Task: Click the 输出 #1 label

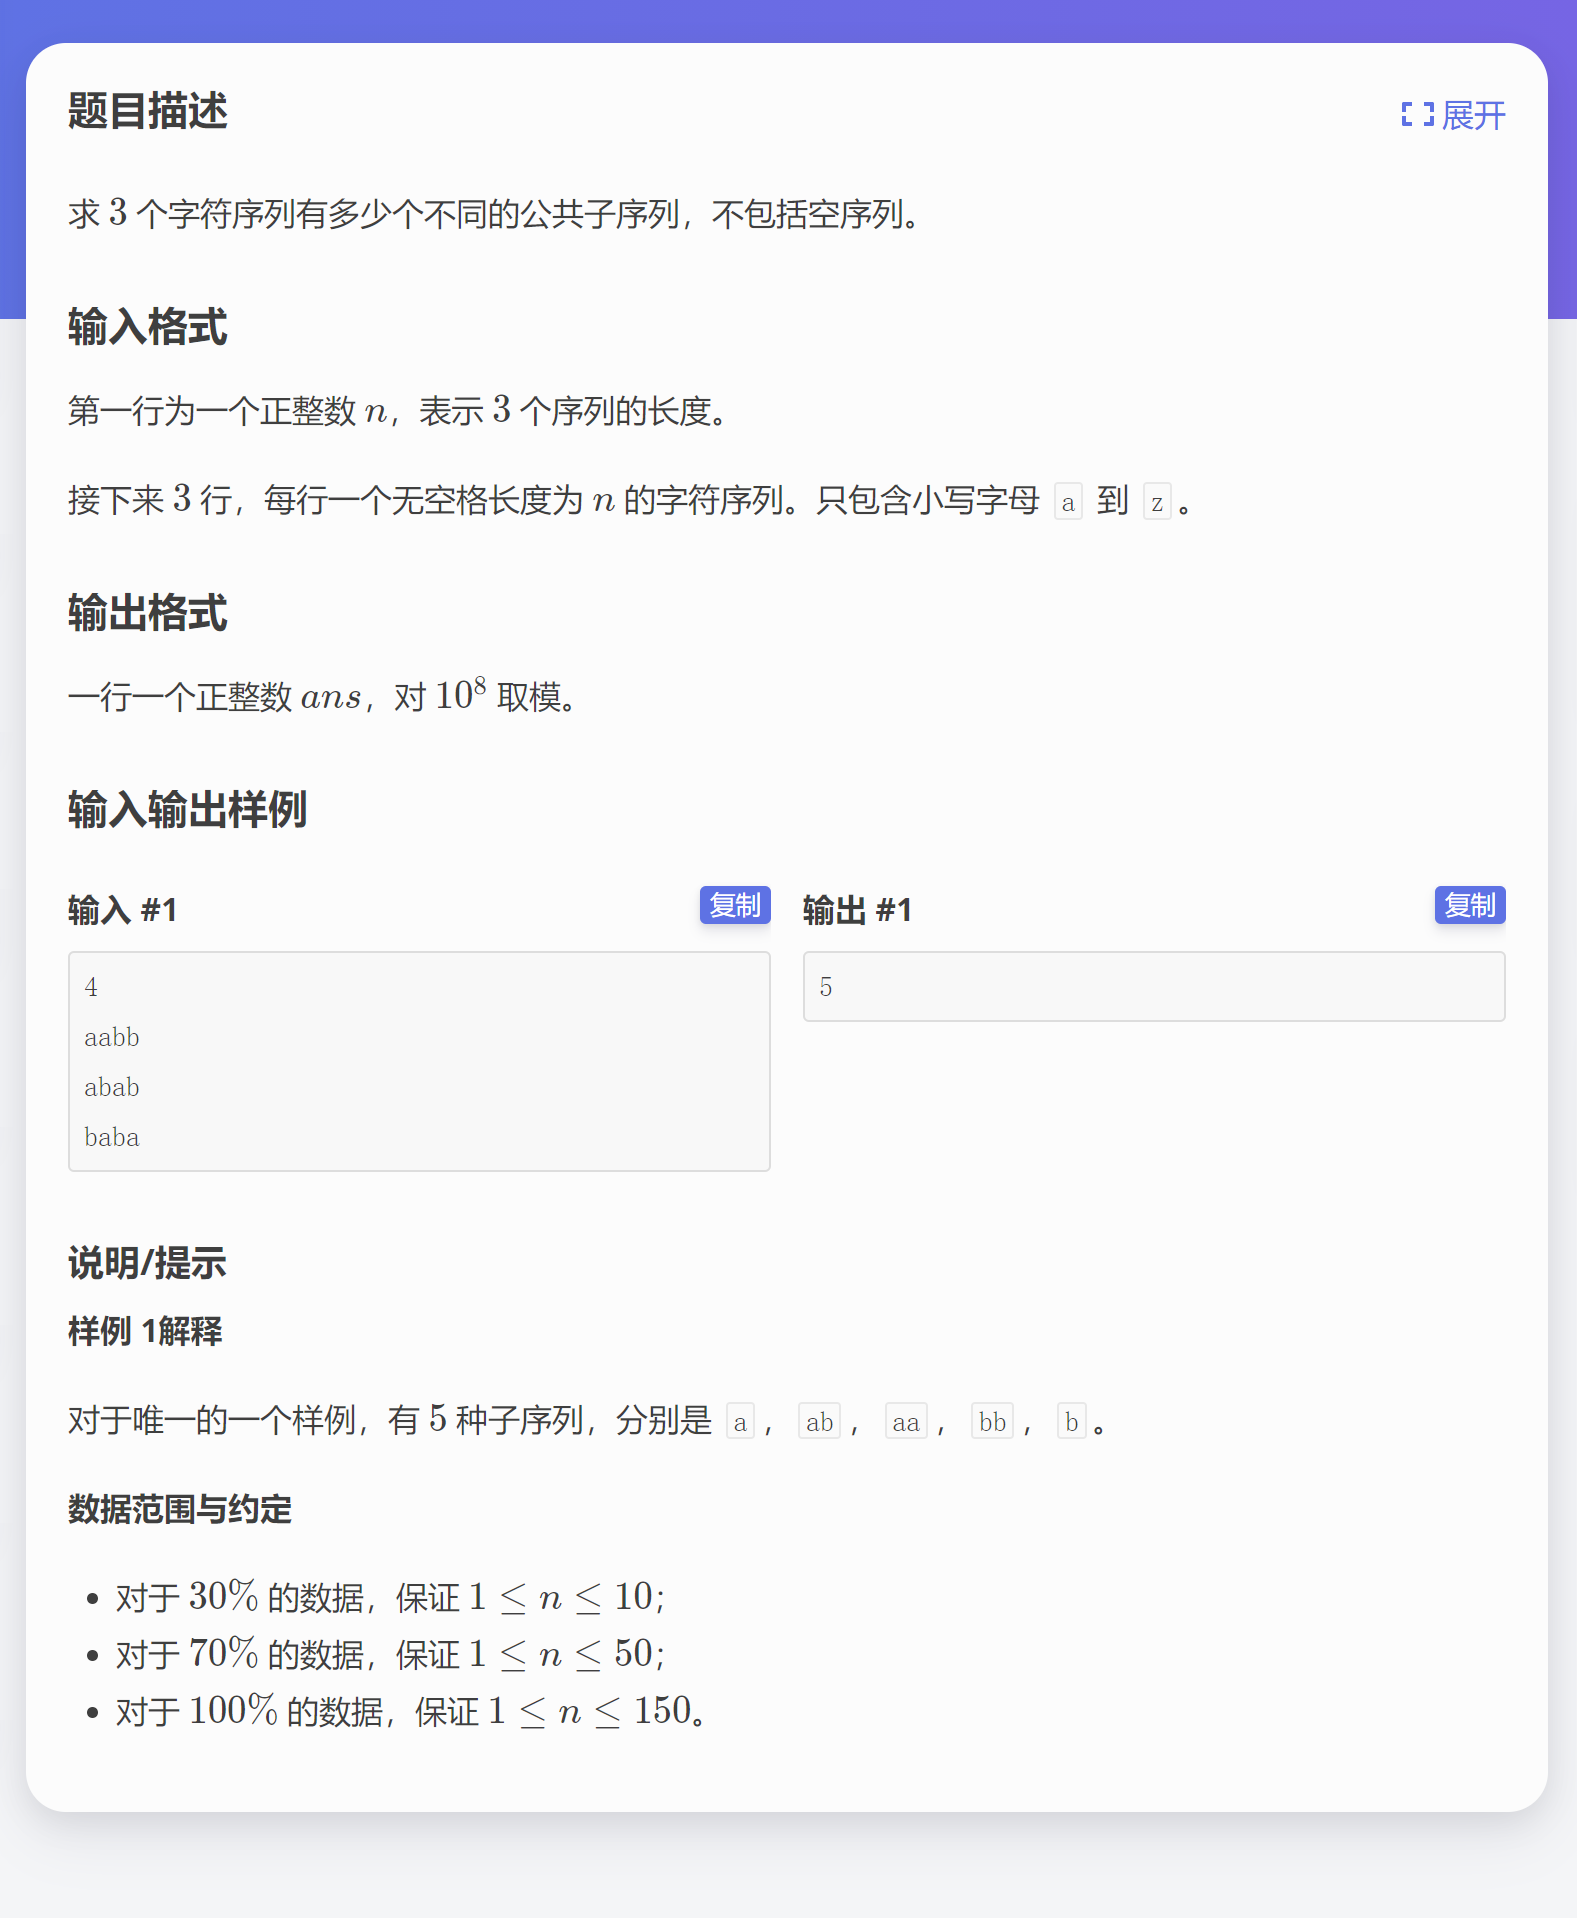Action: 858,910
